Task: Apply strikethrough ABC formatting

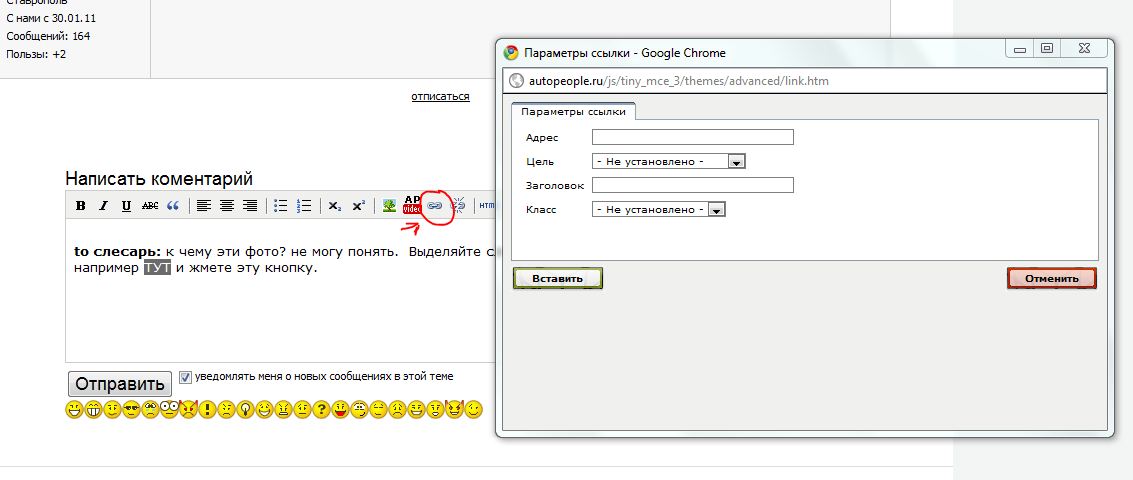Action: click(x=150, y=206)
